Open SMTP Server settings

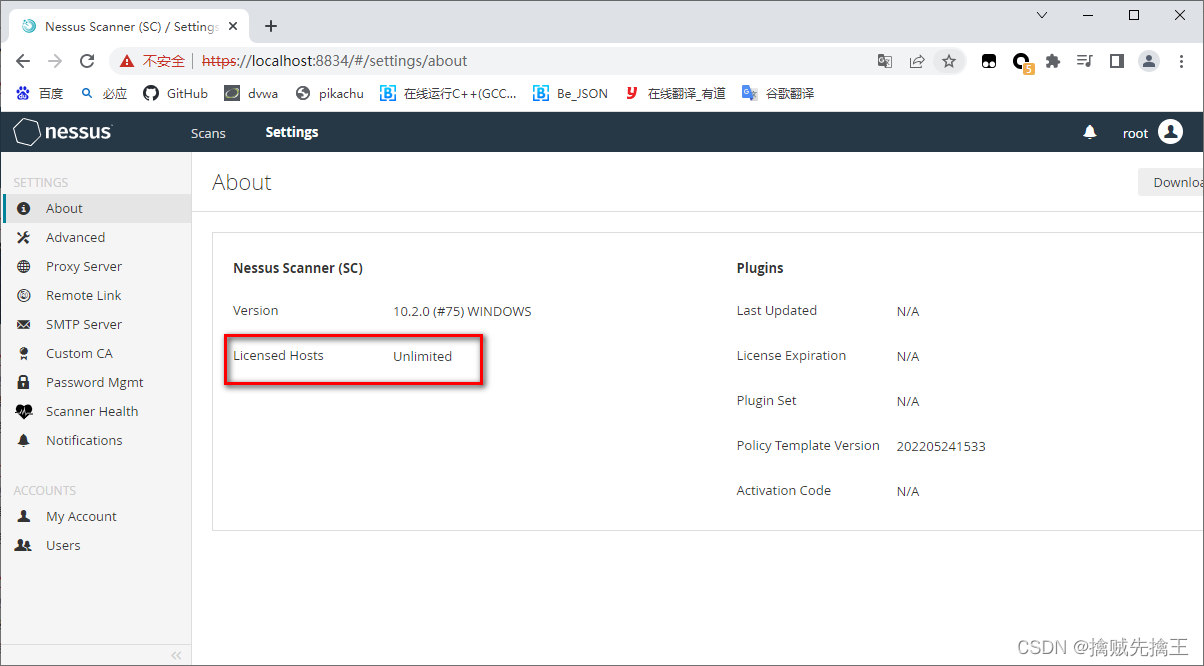tap(96, 325)
